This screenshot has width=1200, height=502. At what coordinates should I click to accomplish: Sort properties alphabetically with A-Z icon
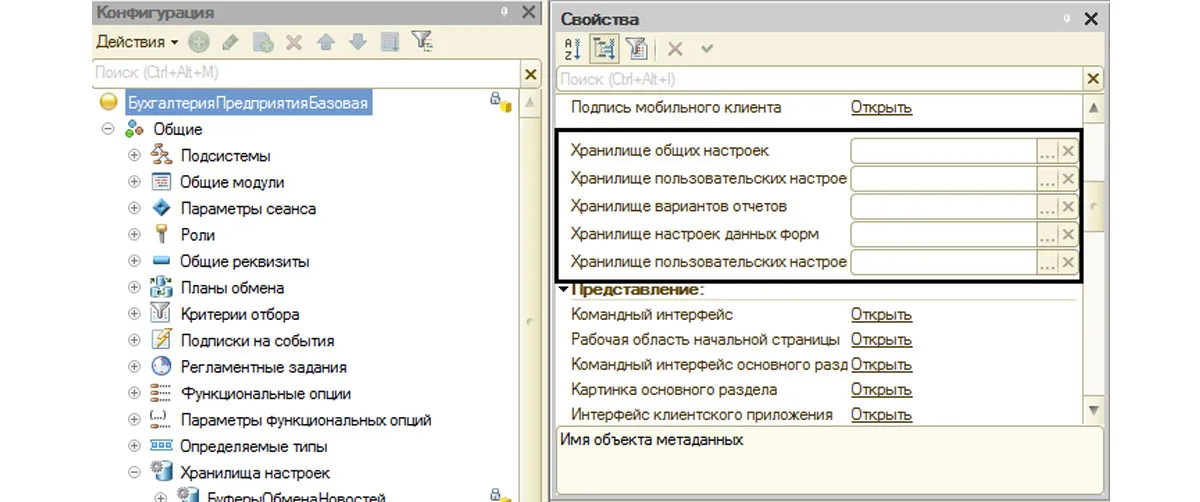coord(572,47)
